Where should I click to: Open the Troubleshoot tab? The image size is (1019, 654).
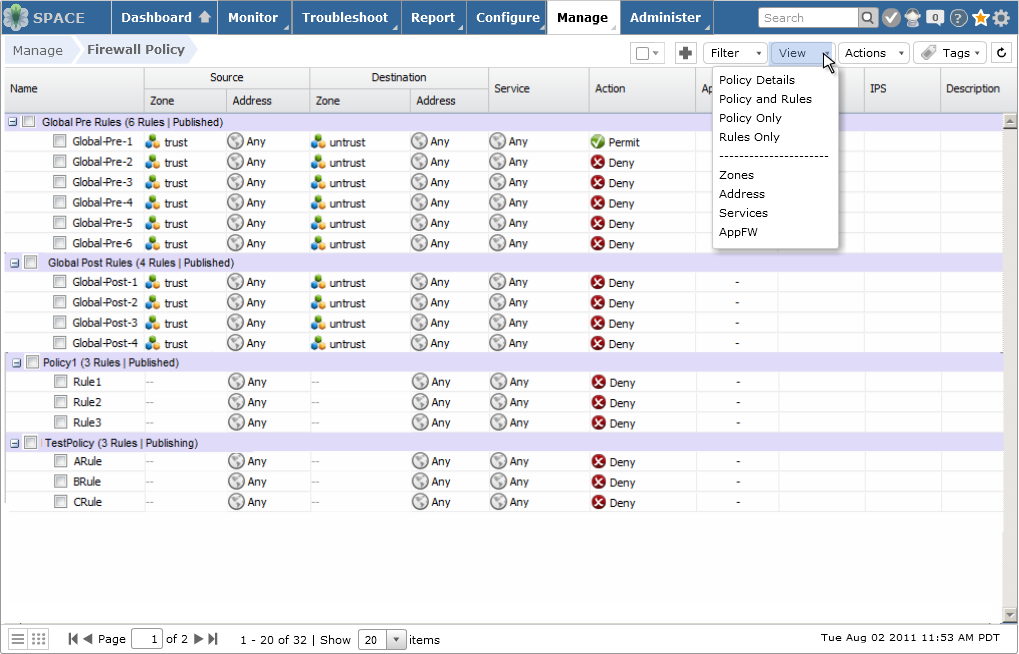coord(346,18)
